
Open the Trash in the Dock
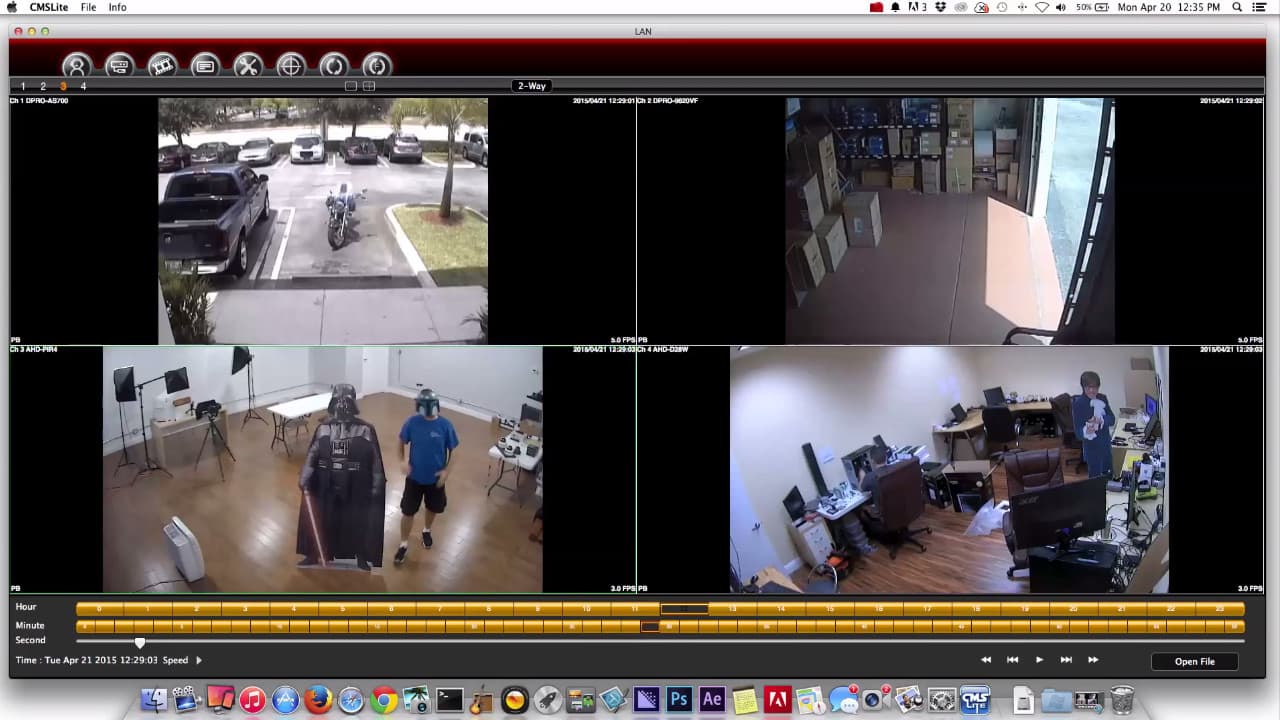click(1122, 700)
